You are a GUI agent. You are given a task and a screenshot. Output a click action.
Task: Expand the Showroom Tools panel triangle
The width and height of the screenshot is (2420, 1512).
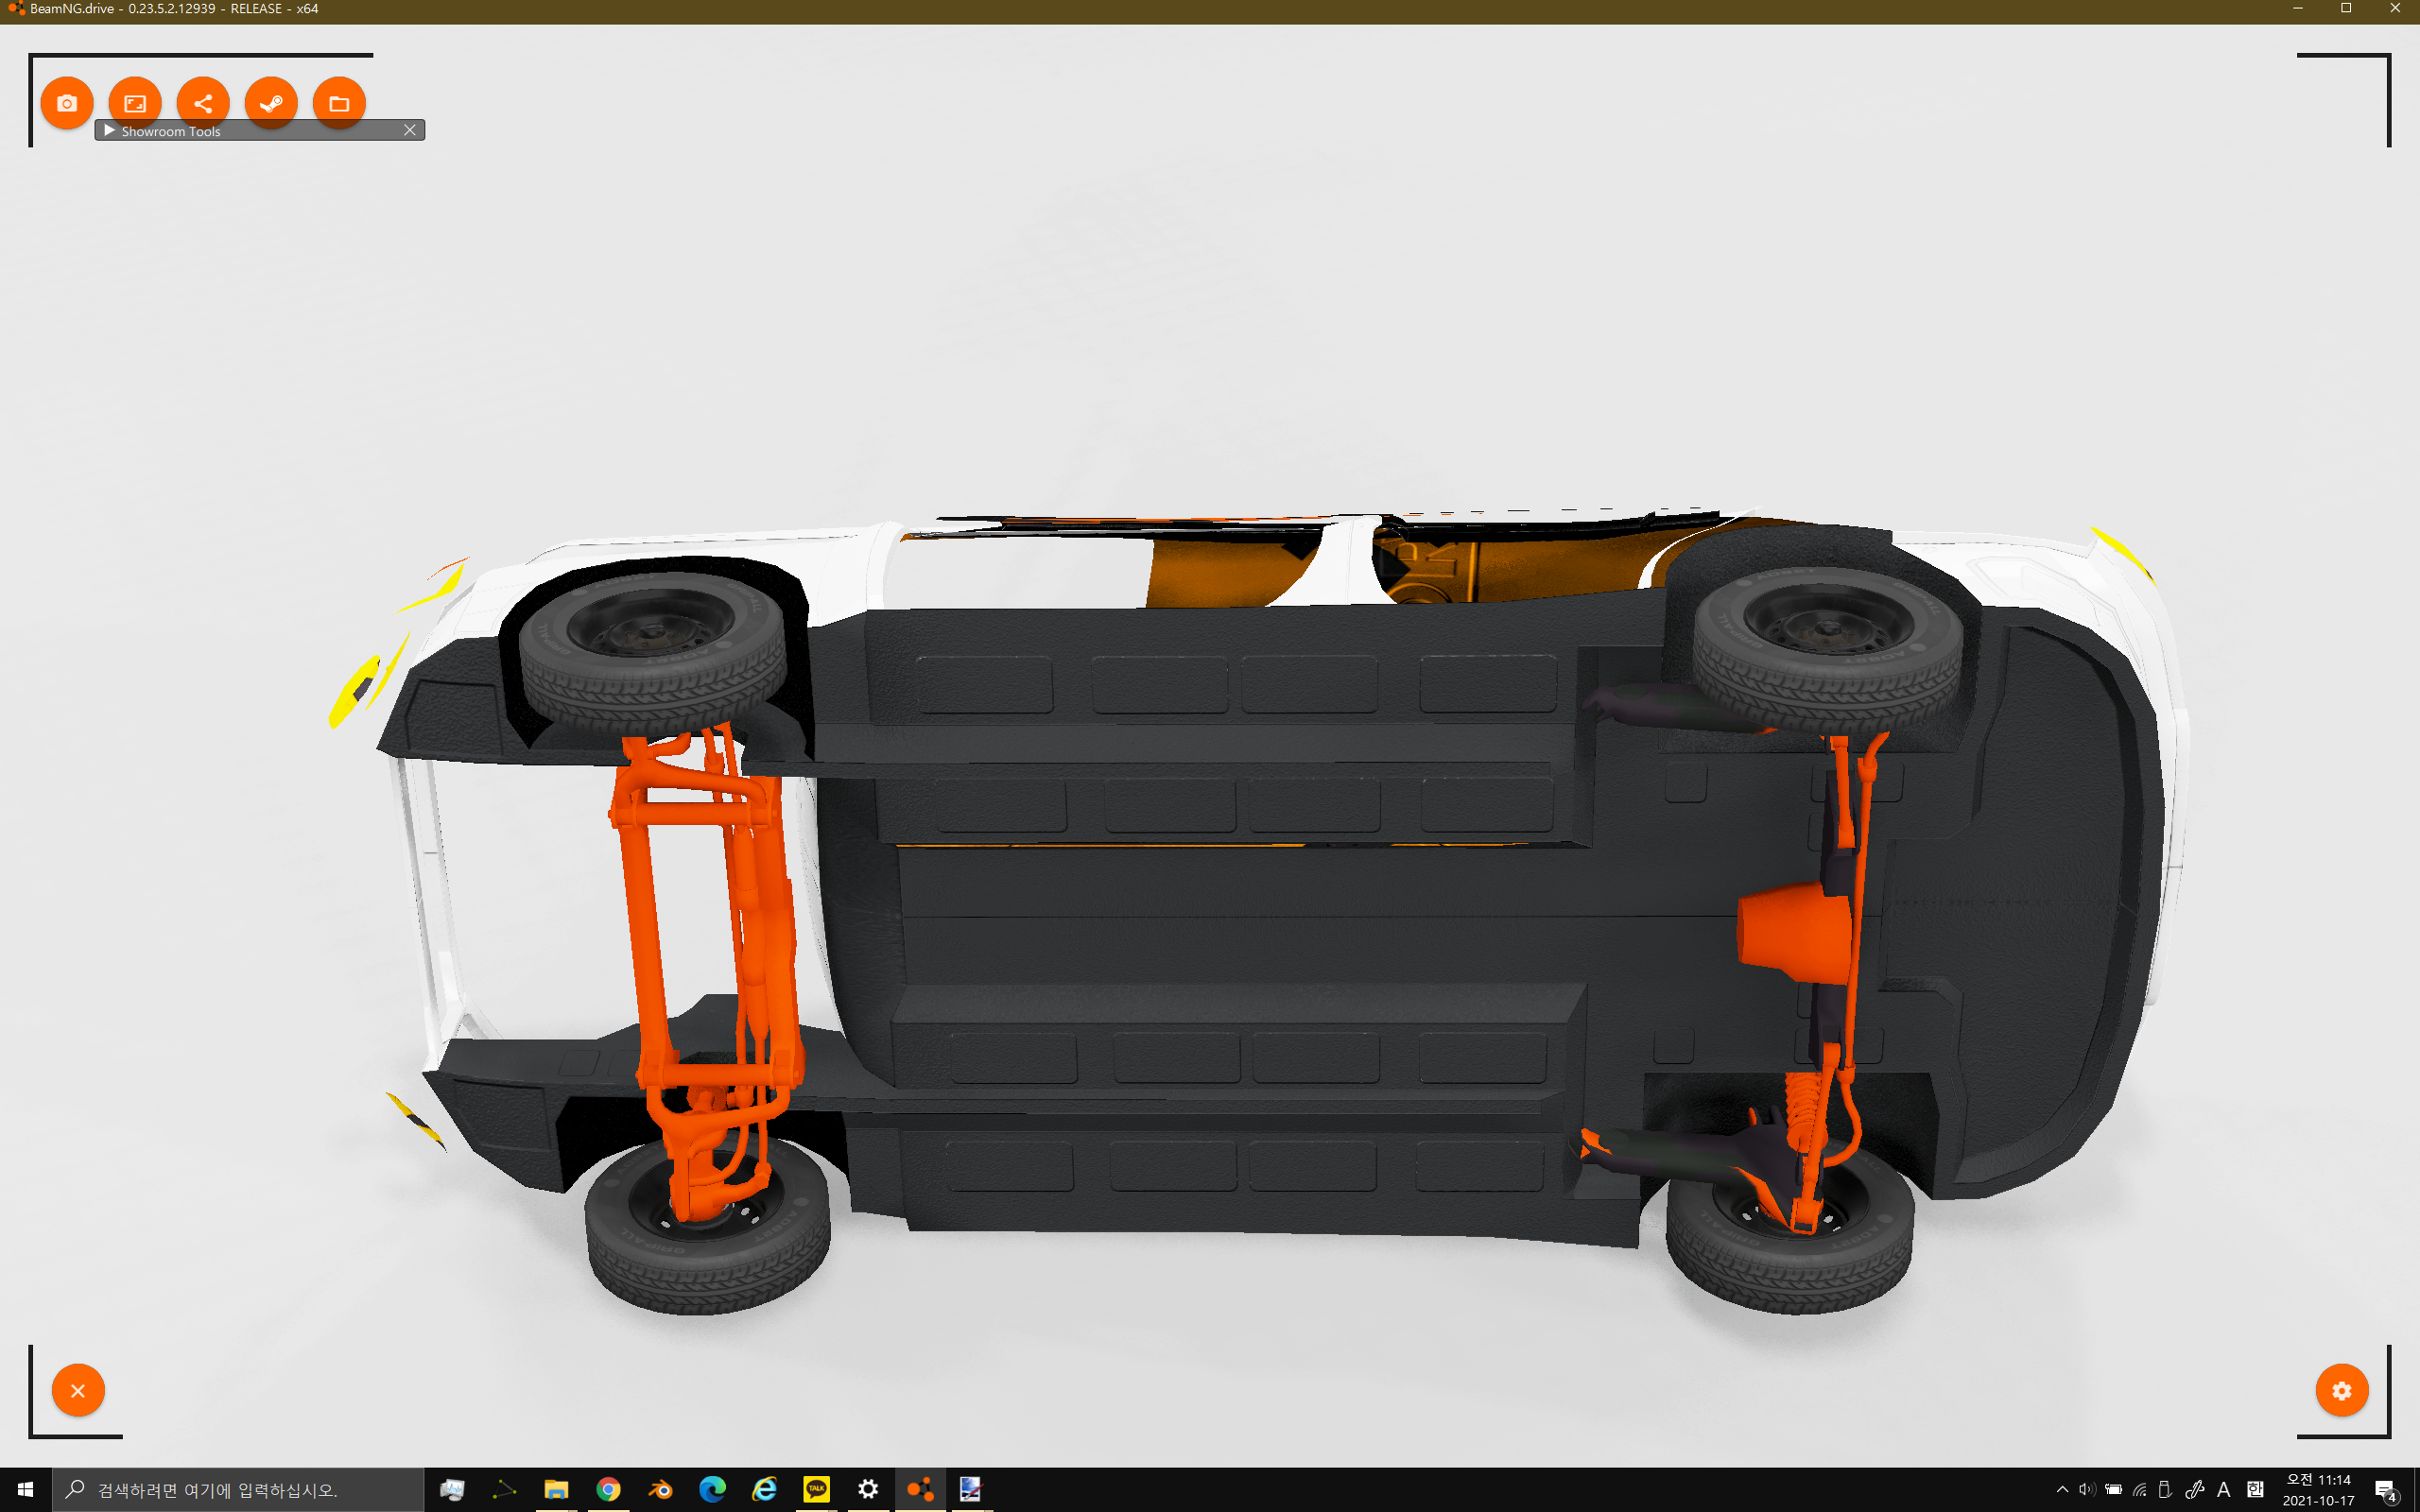(x=109, y=131)
